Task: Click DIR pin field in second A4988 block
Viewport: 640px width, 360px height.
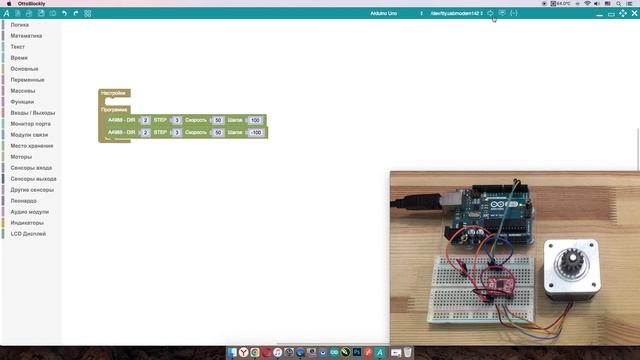Action: tap(145, 133)
